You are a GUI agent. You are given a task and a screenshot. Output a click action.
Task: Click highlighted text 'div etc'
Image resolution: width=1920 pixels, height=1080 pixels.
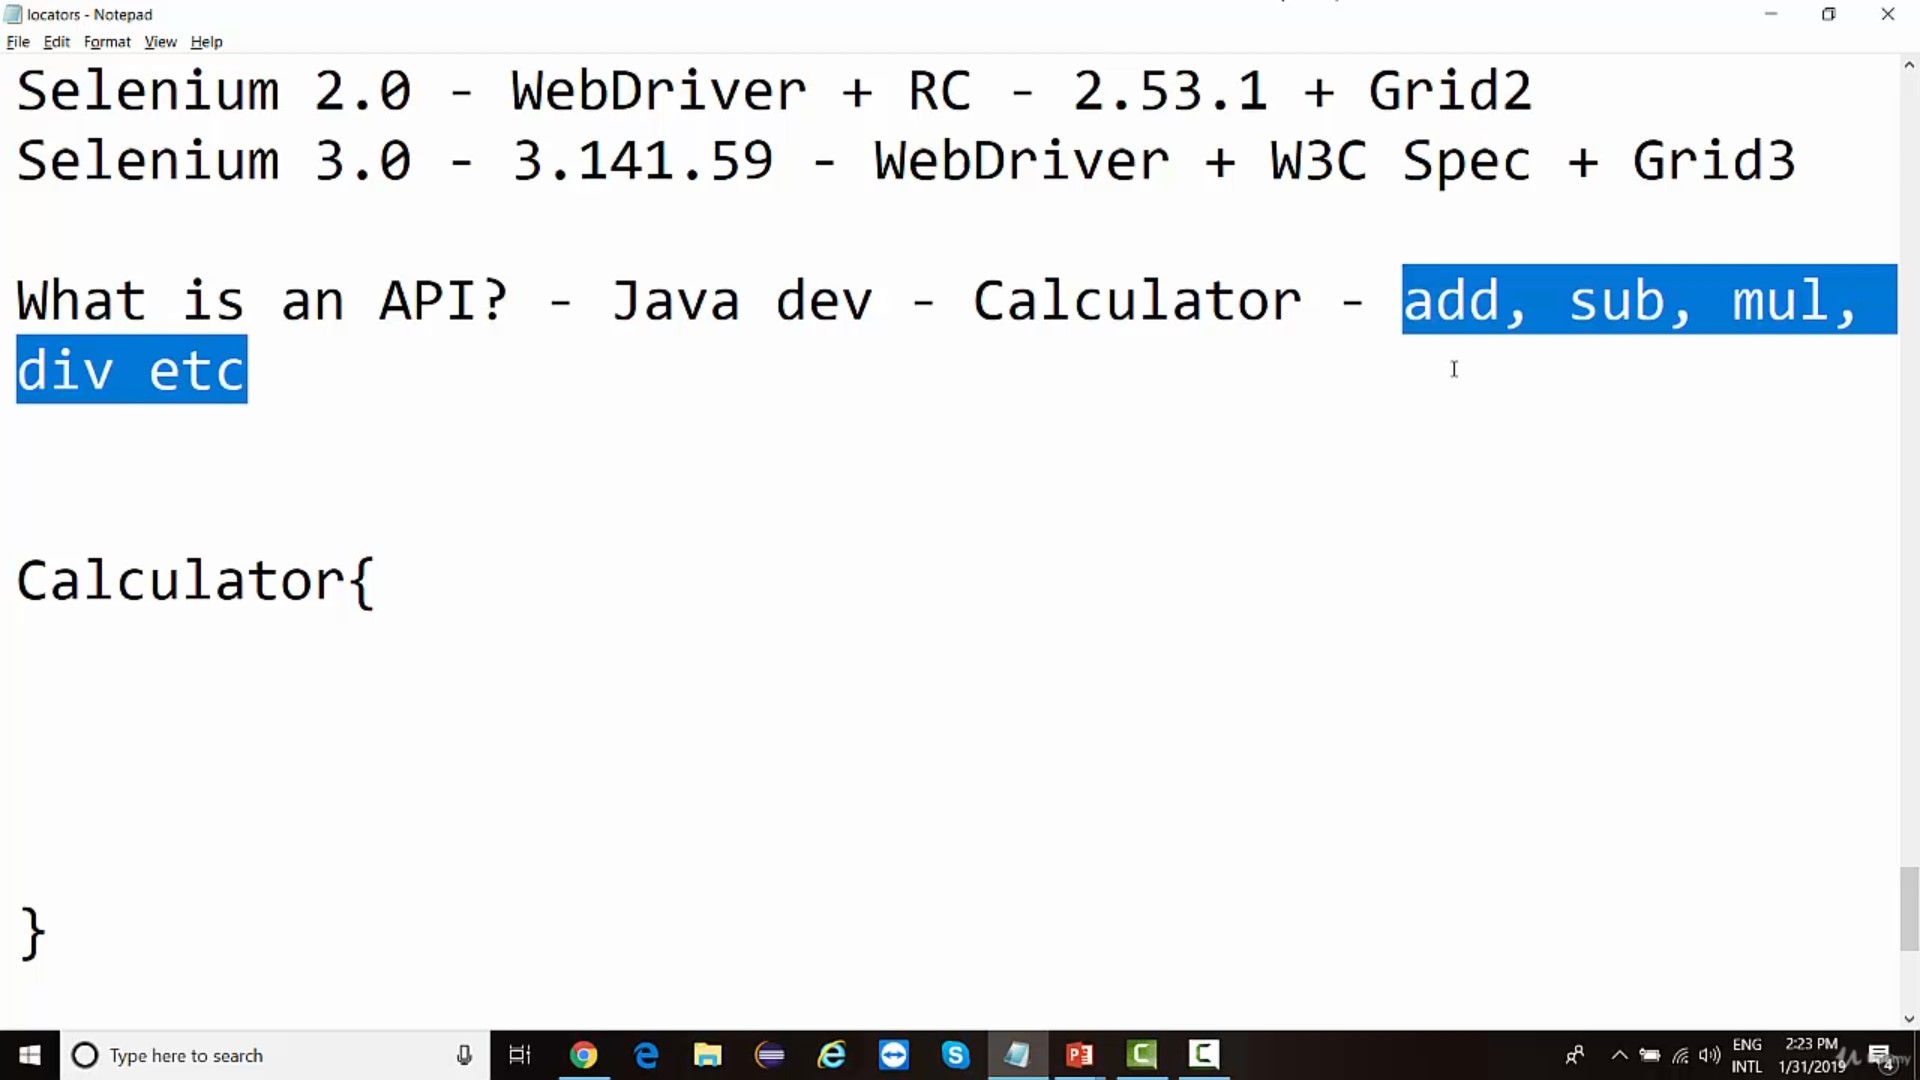point(131,370)
